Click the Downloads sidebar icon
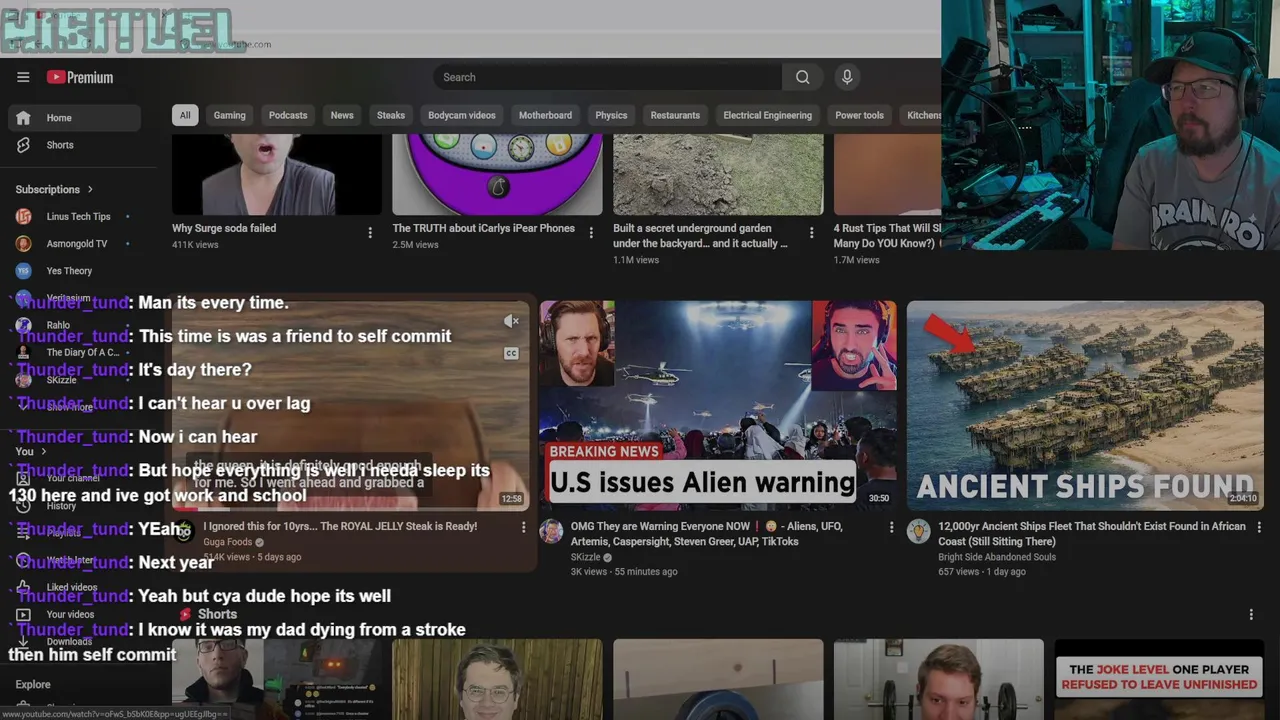The width and height of the screenshot is (1280, 720). pyautogui.click(x=23, y=641)
